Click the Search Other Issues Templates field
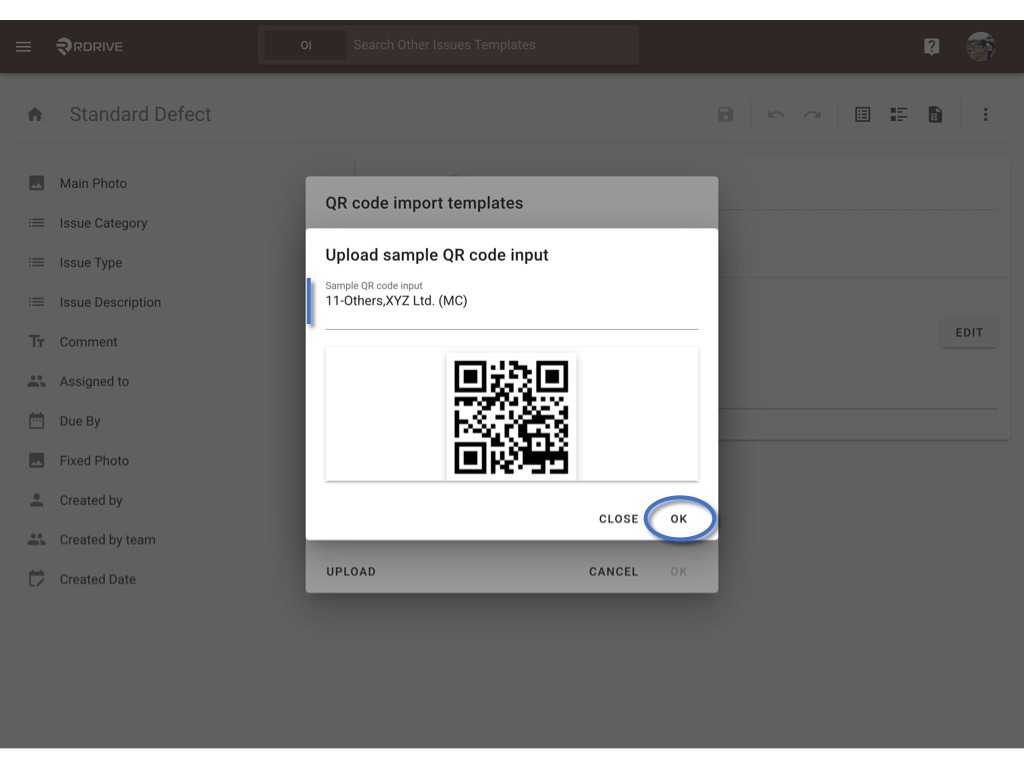Image resolution: width=1024 pixels, height=768 pixels. pyautogui.click(x=493, y=45)
